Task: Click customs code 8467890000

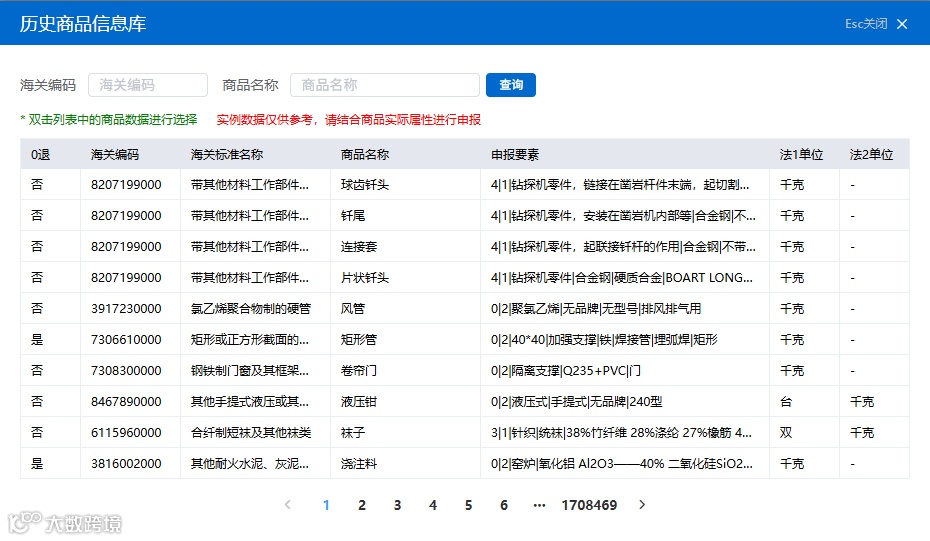Action: pos(126,402)
